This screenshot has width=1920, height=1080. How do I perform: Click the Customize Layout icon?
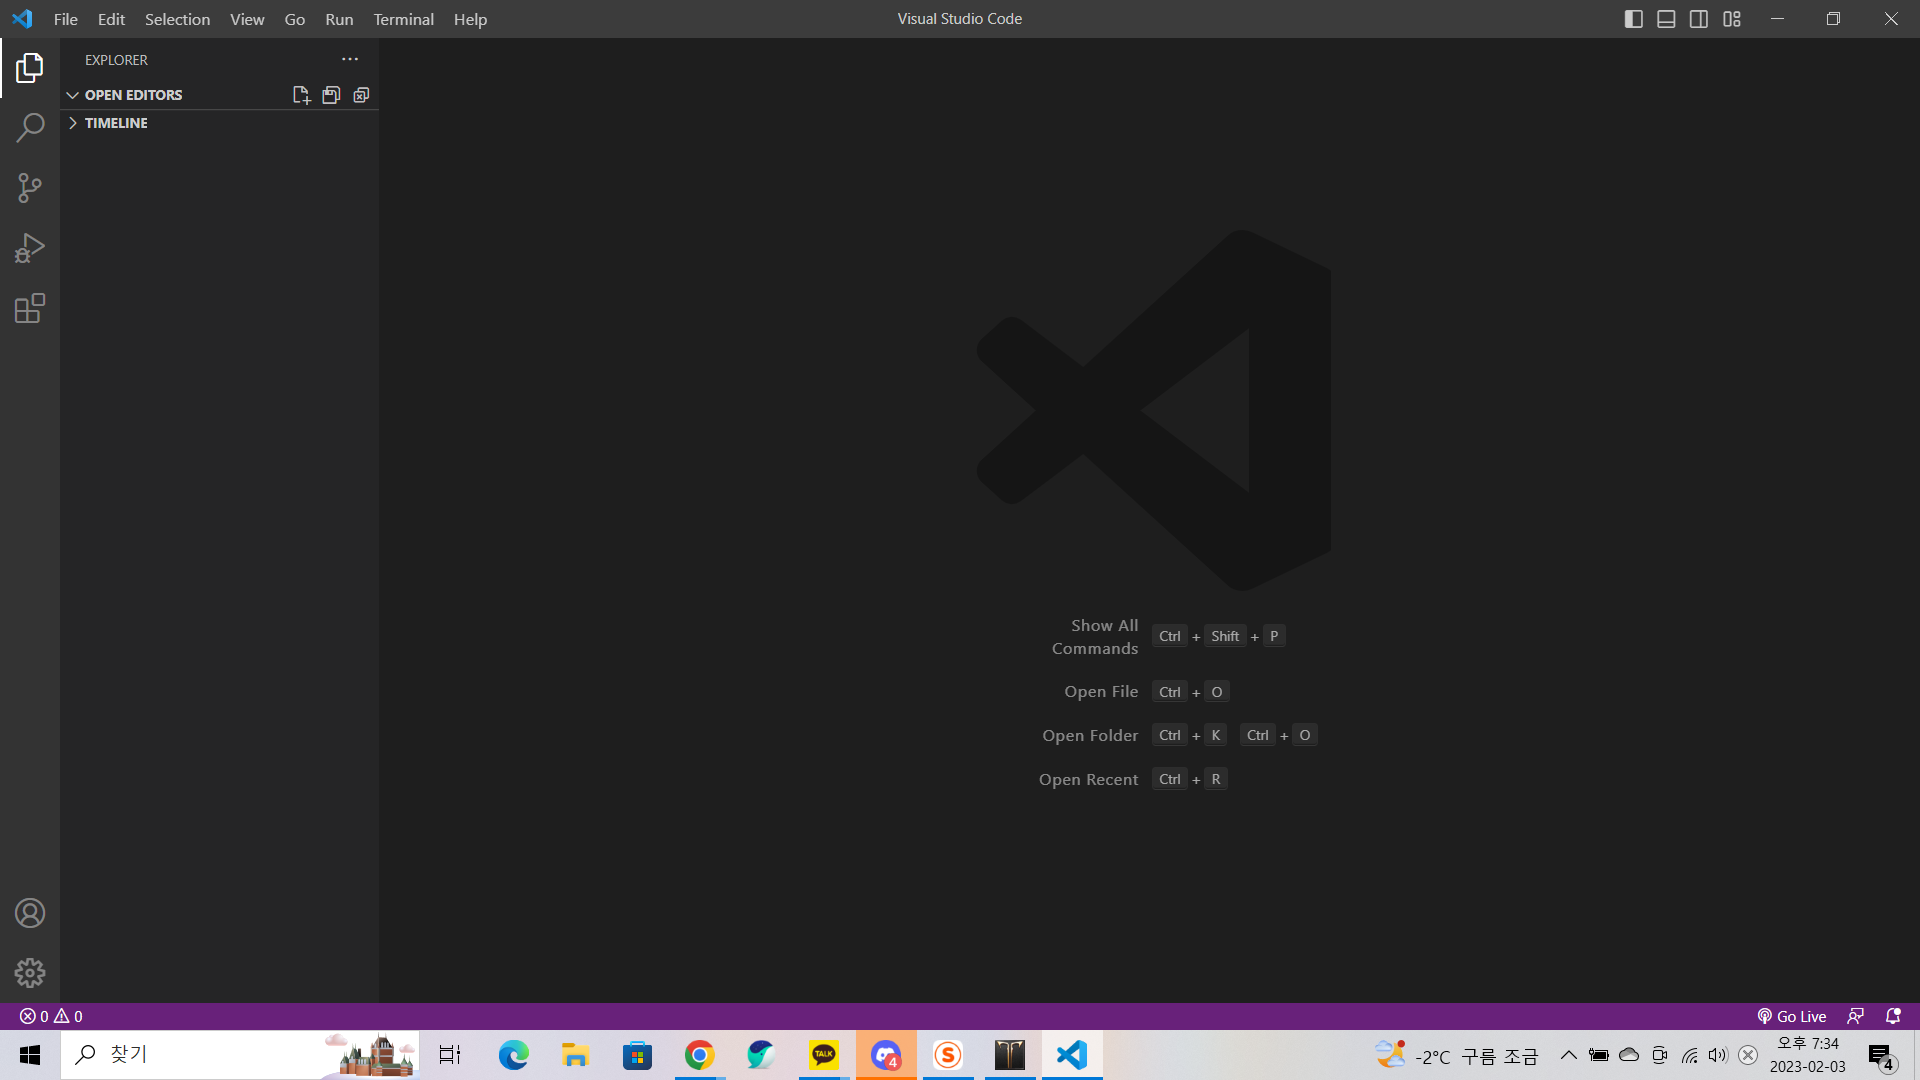tap(1732, 19)
